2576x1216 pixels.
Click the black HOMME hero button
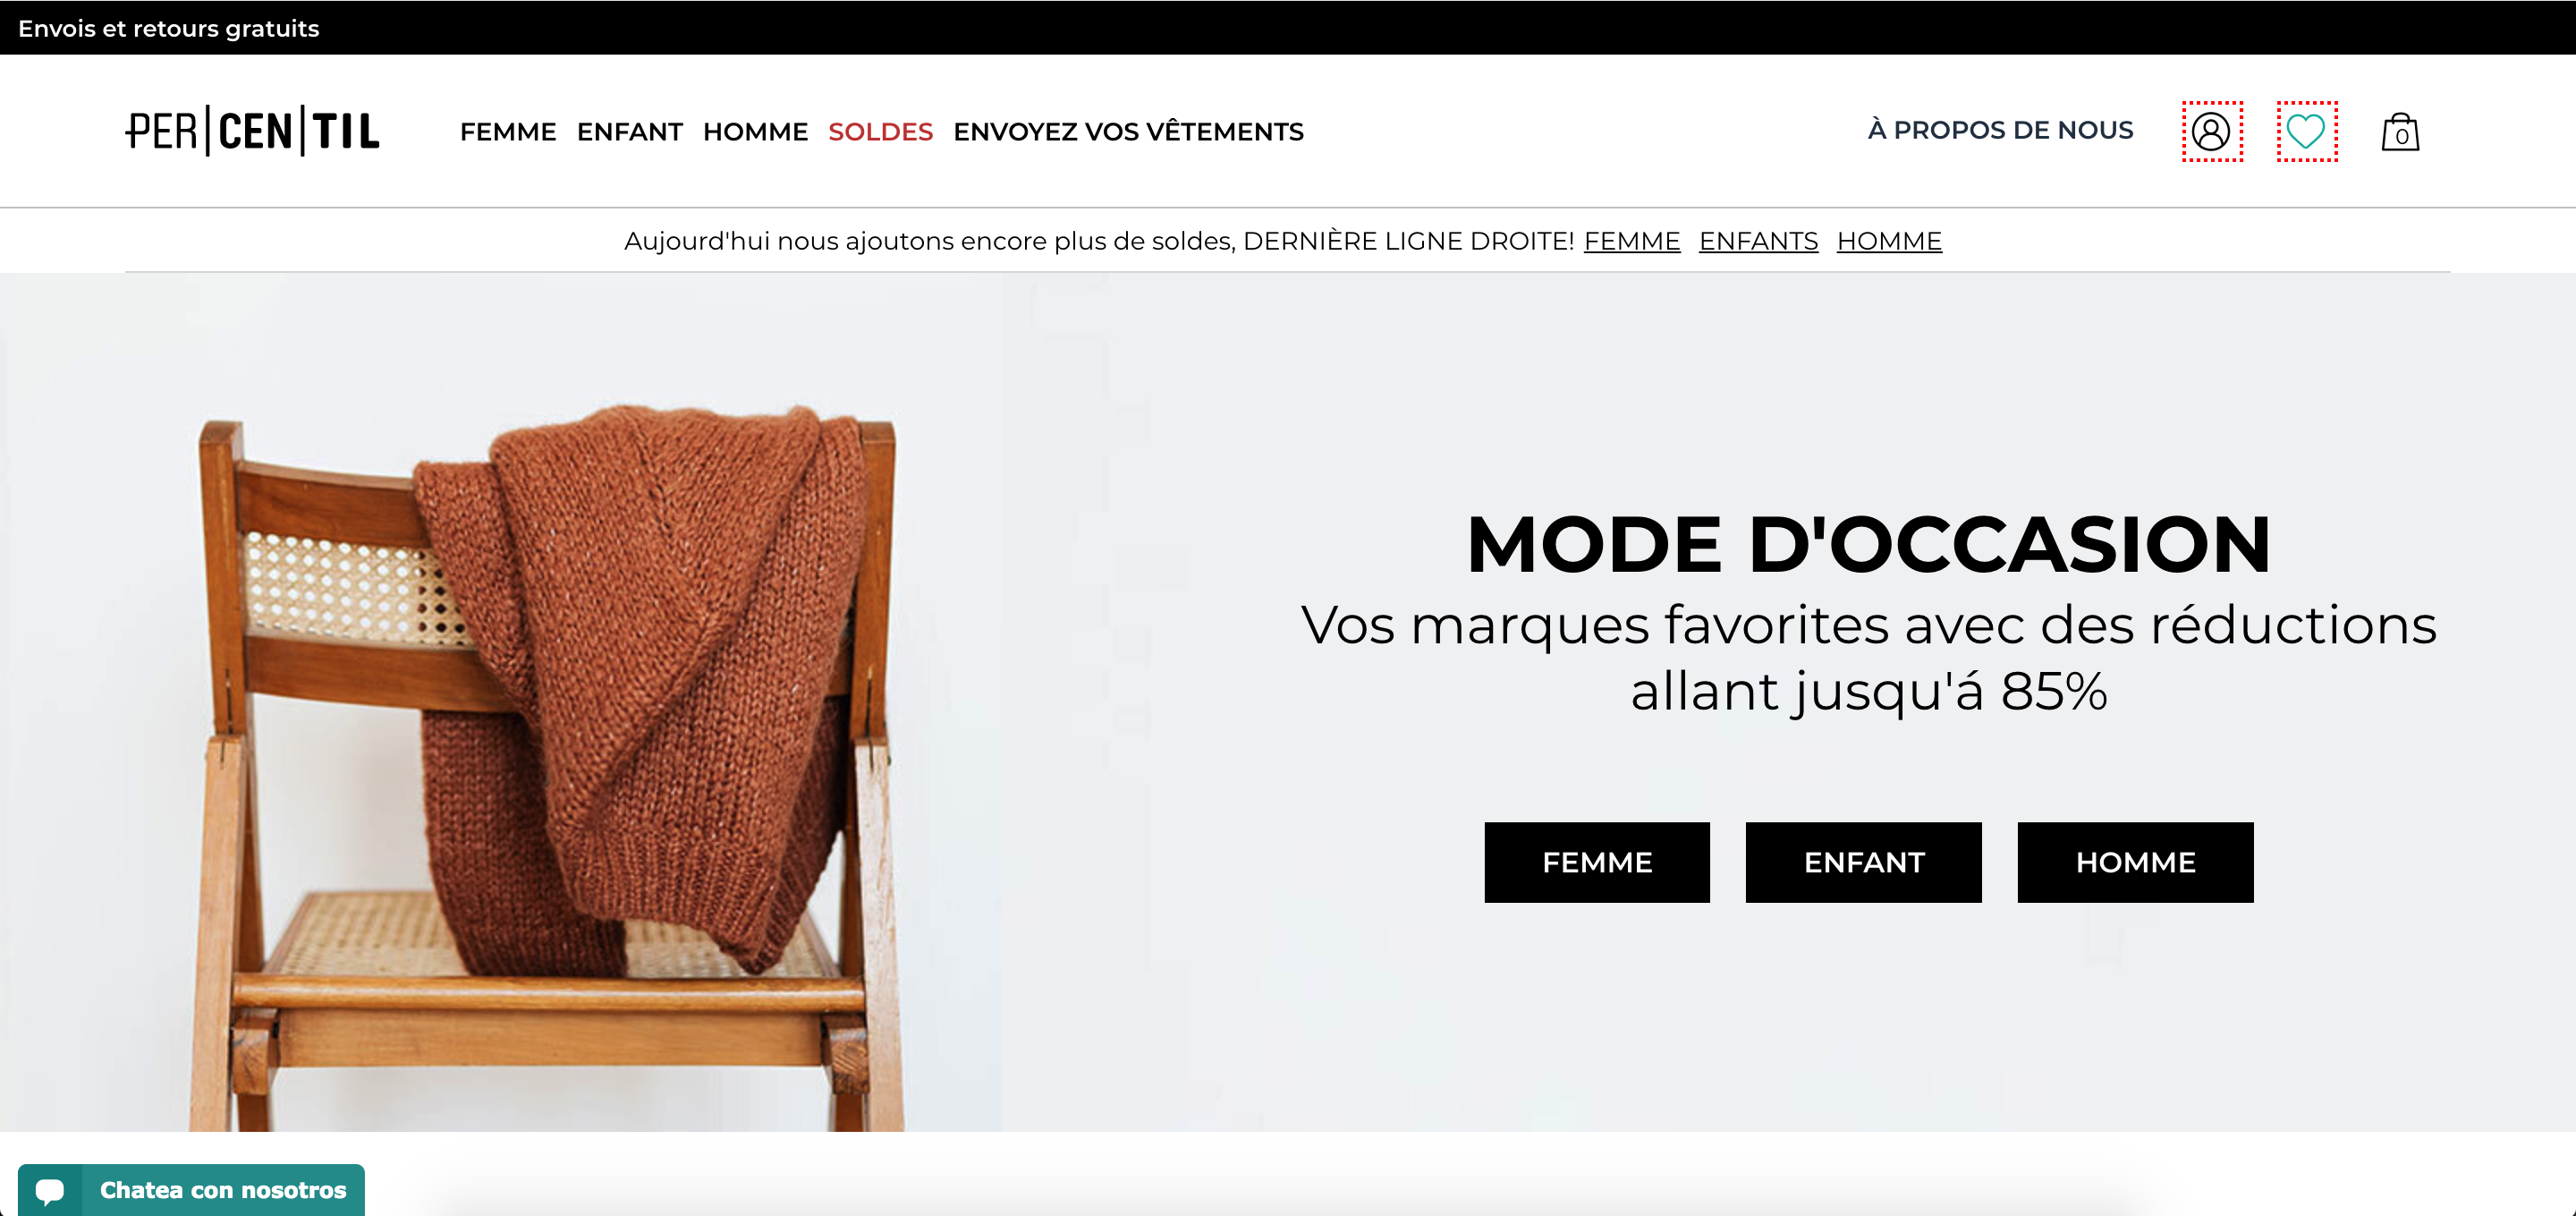point(2136,862)
